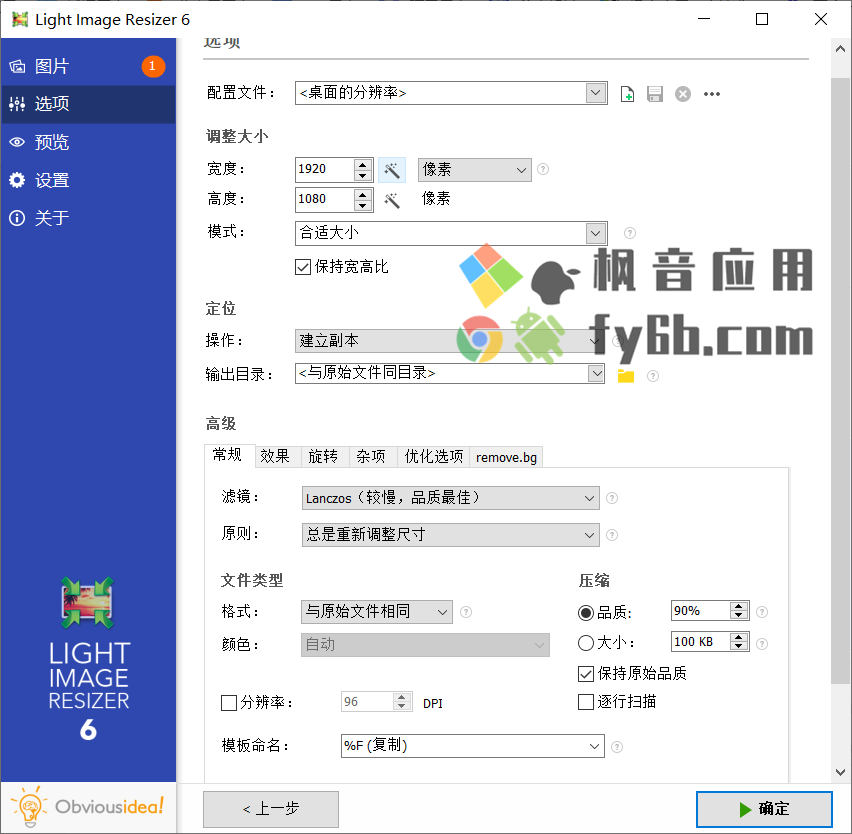Open the profile more options ellipsis
Viewport: 852px width, 834px height.
(x=712, y=94)
